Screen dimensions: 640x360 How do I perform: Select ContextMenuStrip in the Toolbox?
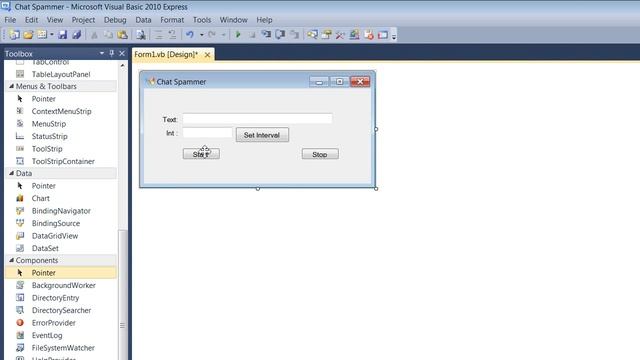pos(61,111)
